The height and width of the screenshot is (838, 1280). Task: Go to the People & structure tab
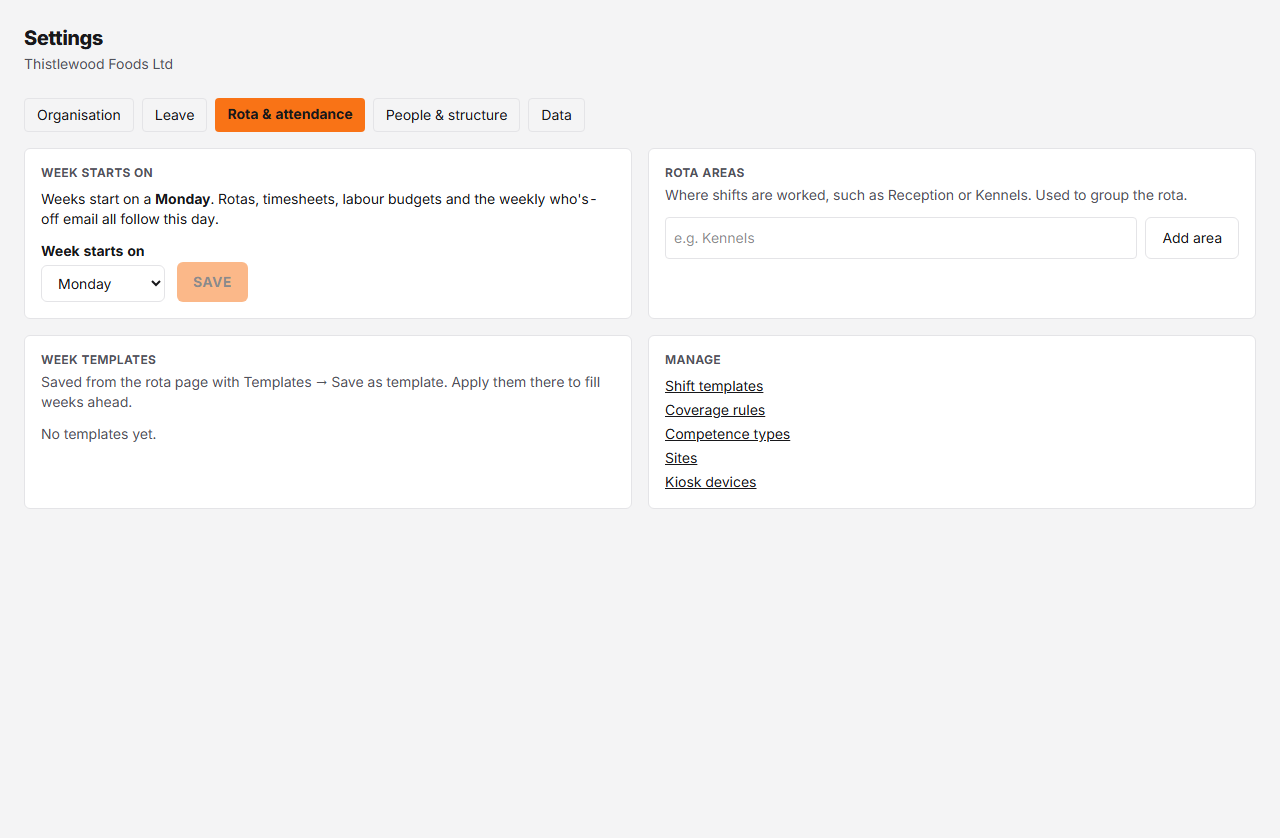[446, 115]
